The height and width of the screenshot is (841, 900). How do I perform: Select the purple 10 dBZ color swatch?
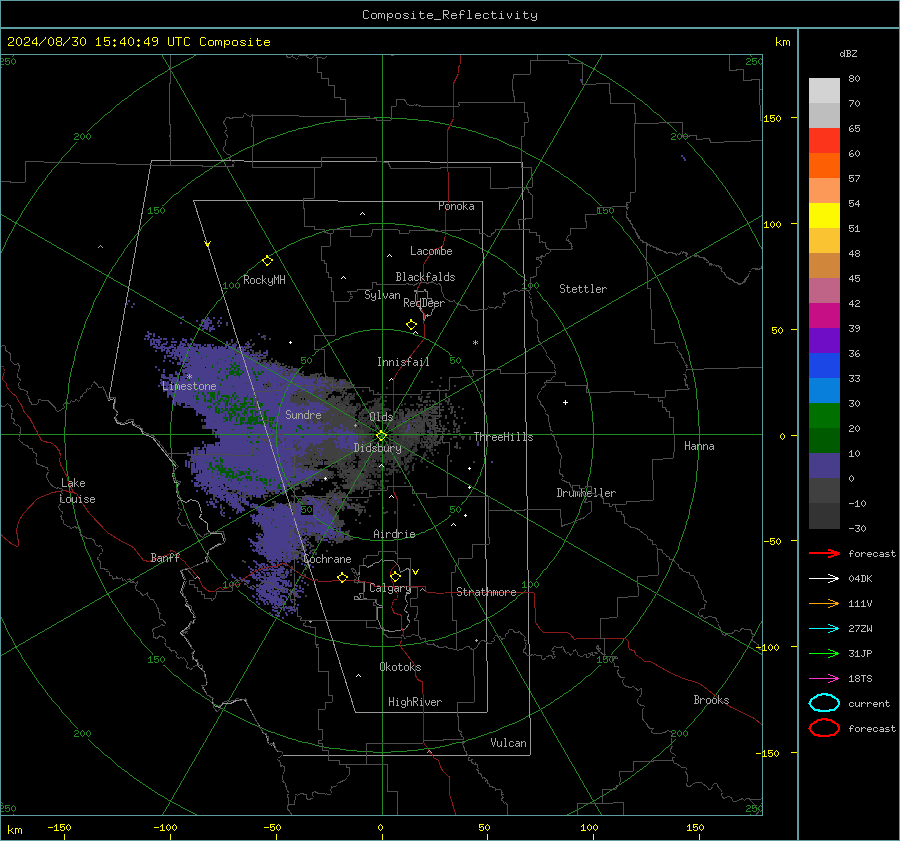[824, 465]
